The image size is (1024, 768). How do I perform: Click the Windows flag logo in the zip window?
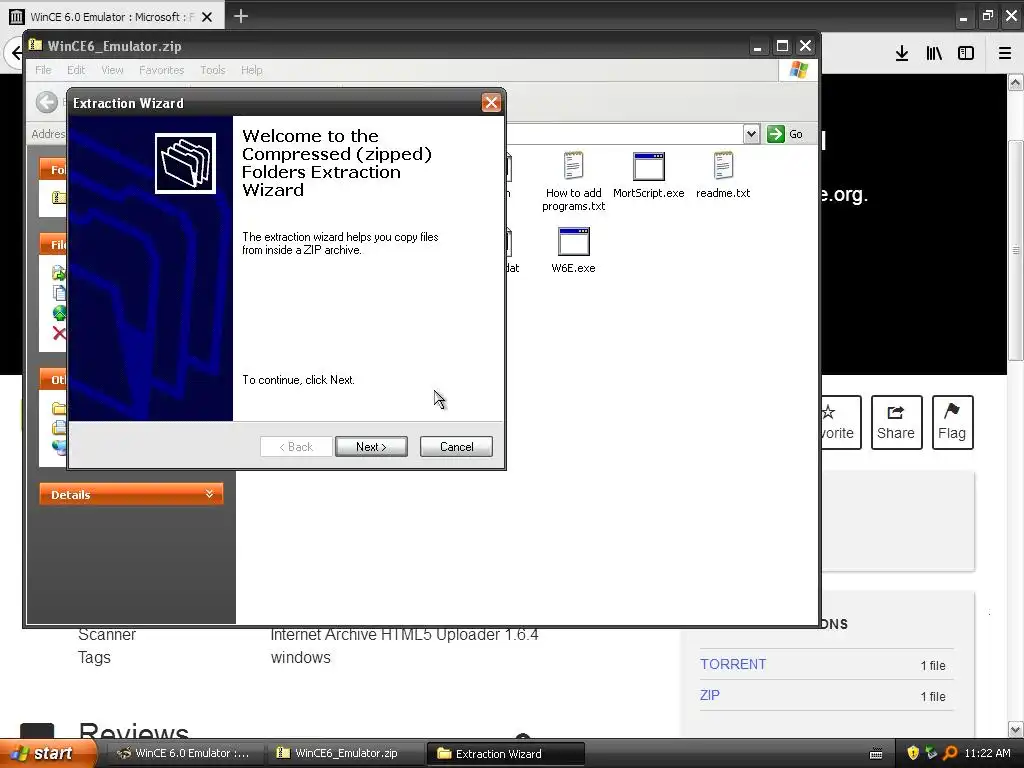(x=798, y=70)
